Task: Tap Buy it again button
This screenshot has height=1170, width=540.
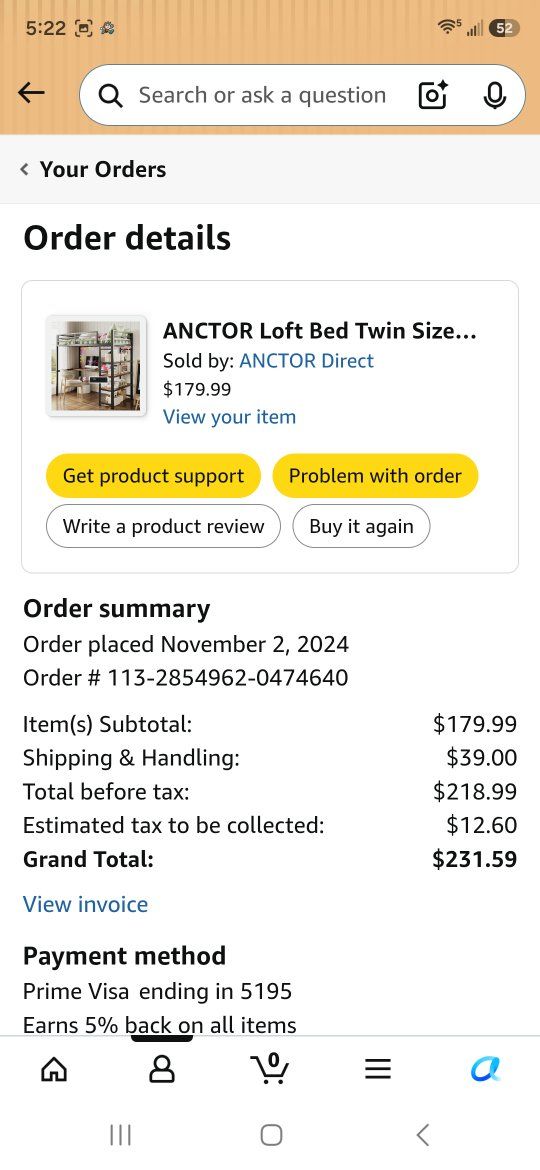Action: [361, 526]
